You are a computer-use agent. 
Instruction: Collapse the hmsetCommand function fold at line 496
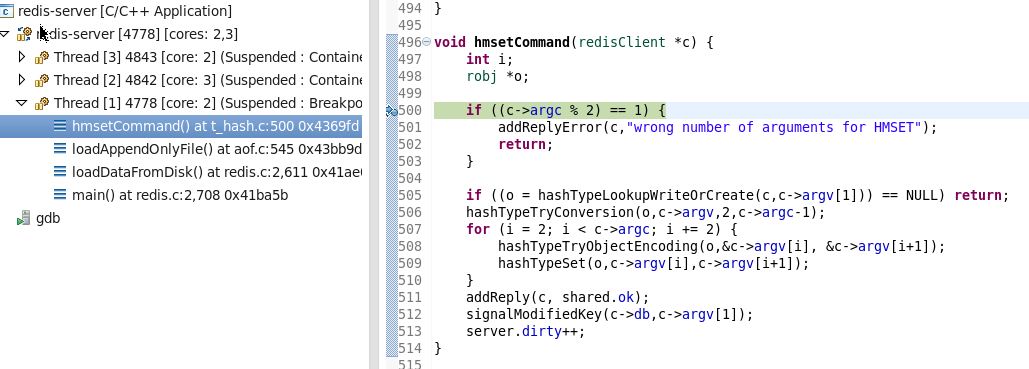coord(427,42)
